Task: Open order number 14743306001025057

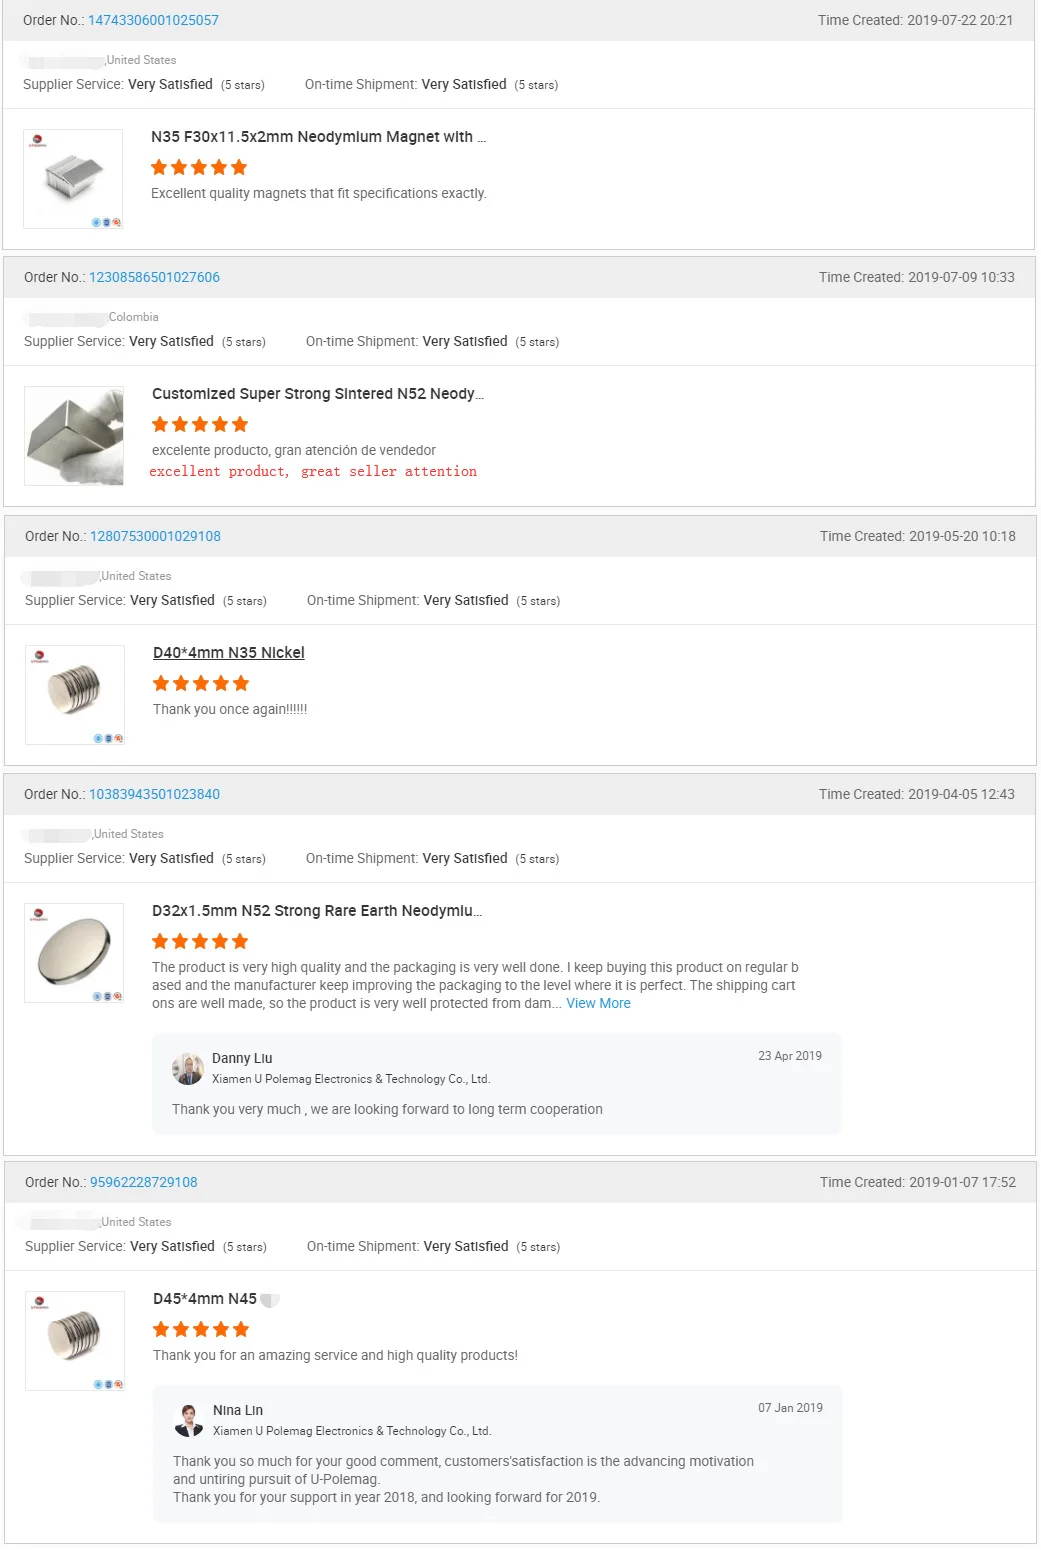Action: (x=153, y=20)
